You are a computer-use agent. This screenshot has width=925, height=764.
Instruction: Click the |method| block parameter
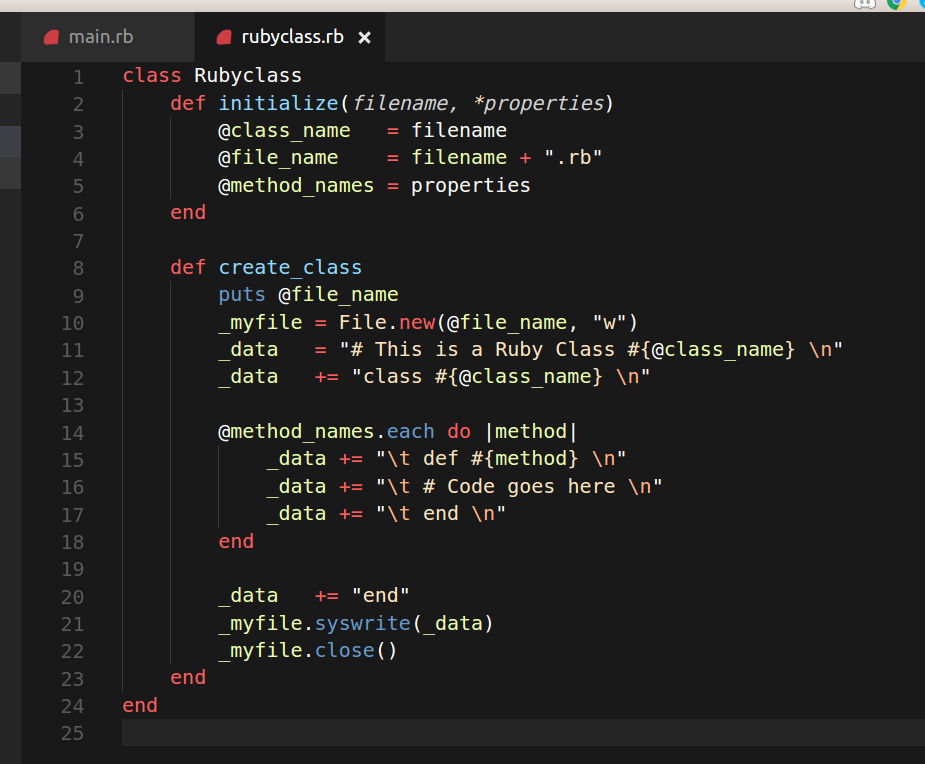(x=530, y=431)
